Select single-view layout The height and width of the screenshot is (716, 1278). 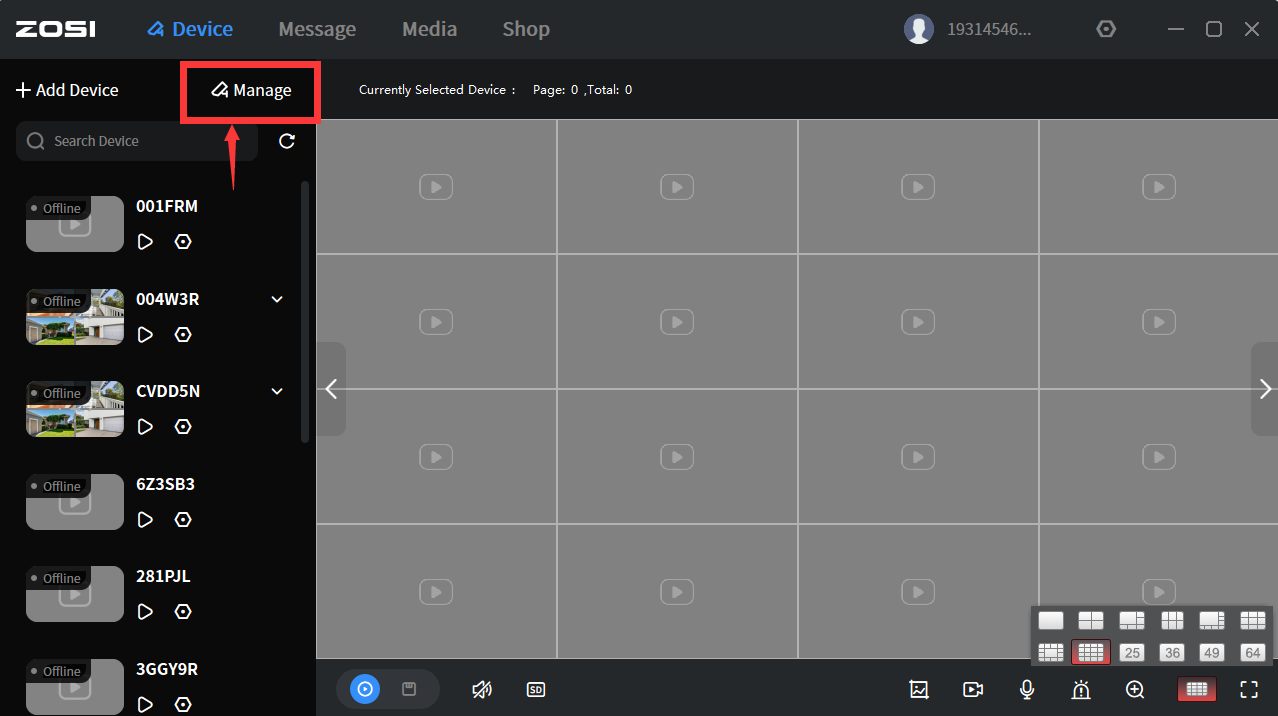click(1051, 620)
